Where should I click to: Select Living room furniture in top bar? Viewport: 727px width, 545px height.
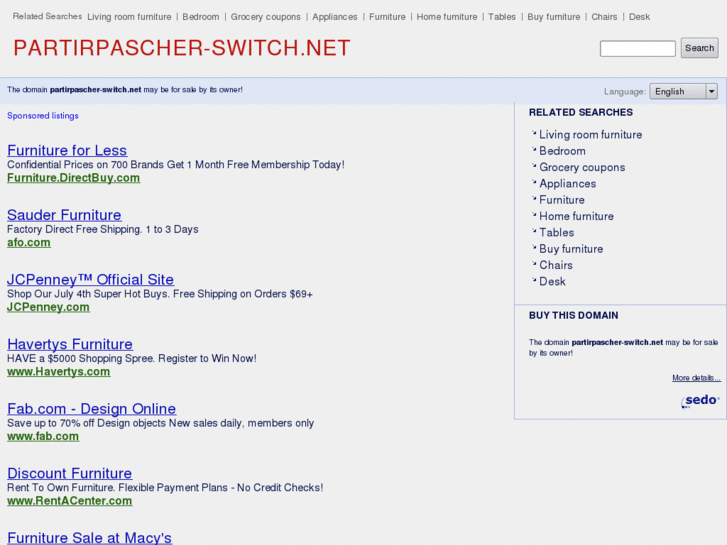129,17
